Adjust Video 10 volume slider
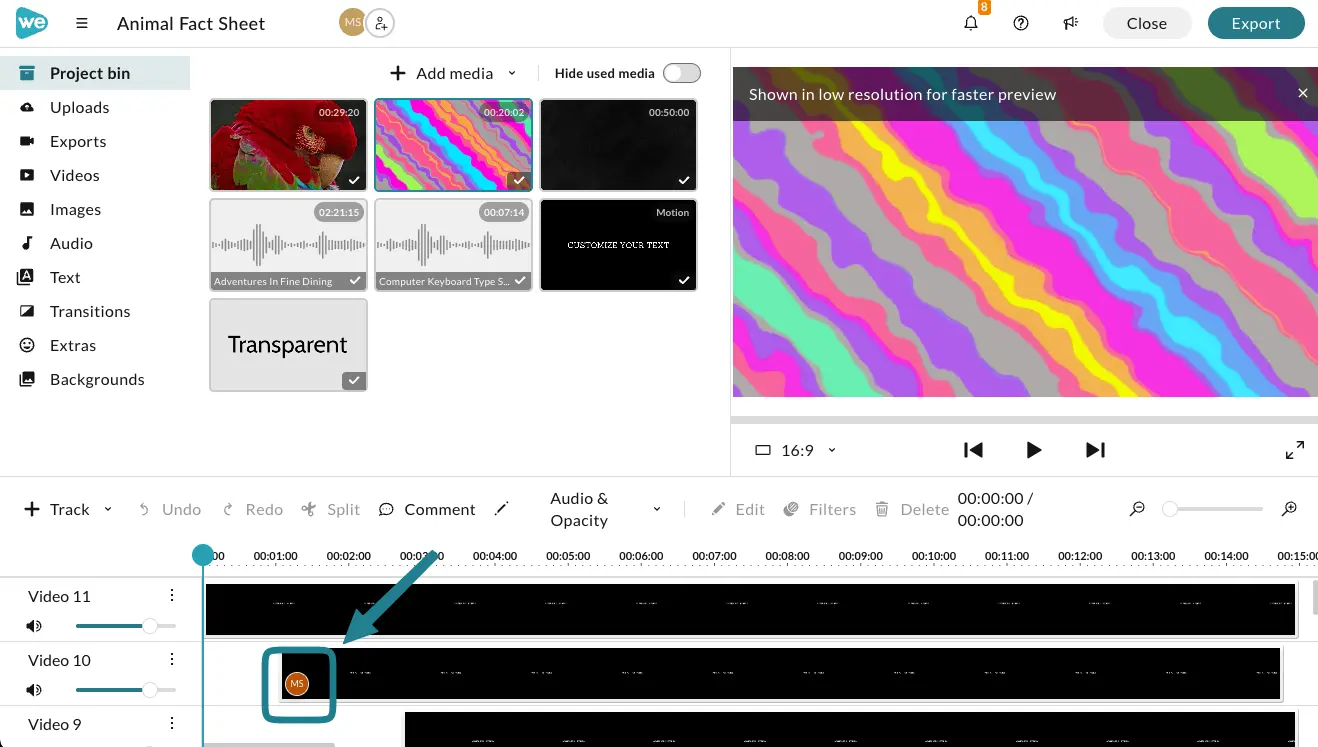The image size is (1318, 747). [x=126, y=690]
